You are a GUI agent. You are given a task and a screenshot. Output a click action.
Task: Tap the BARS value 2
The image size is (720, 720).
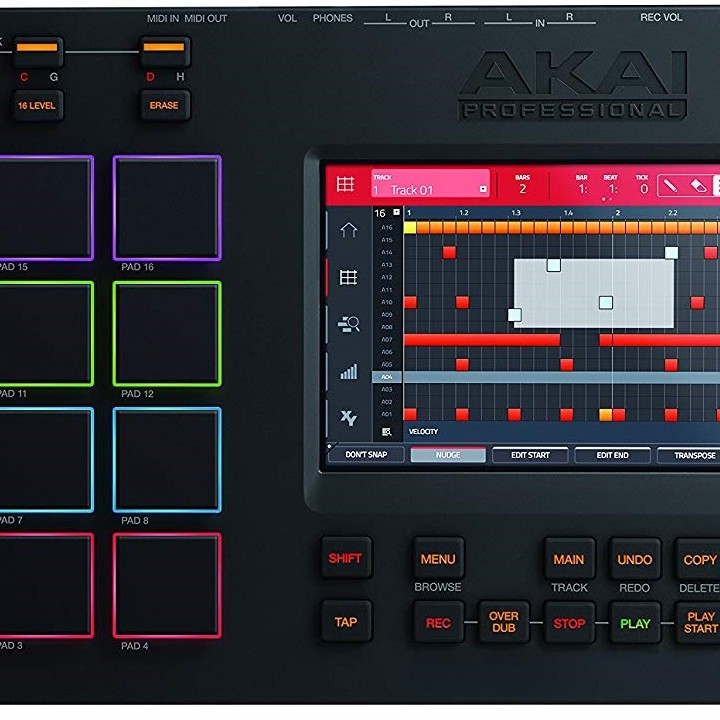coord(523,189)
